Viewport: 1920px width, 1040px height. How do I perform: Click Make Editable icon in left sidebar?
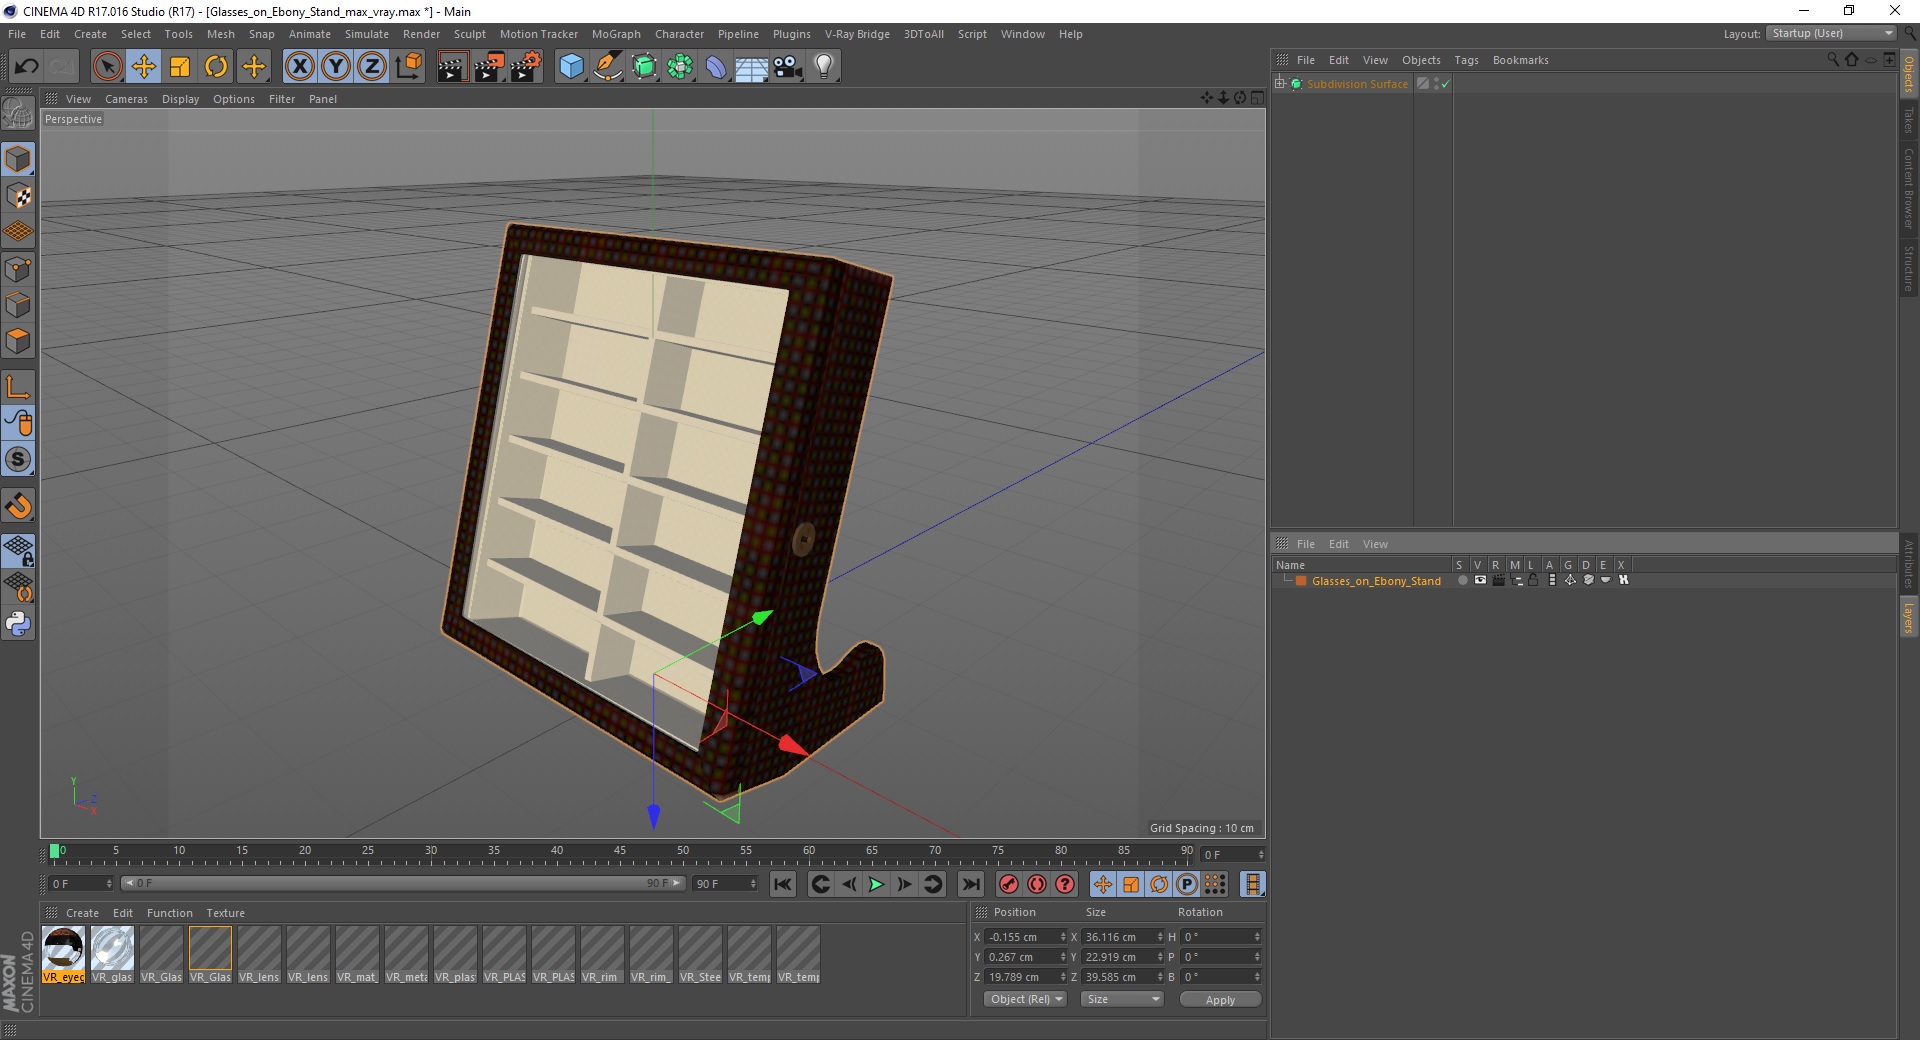[x=18, y=114]
